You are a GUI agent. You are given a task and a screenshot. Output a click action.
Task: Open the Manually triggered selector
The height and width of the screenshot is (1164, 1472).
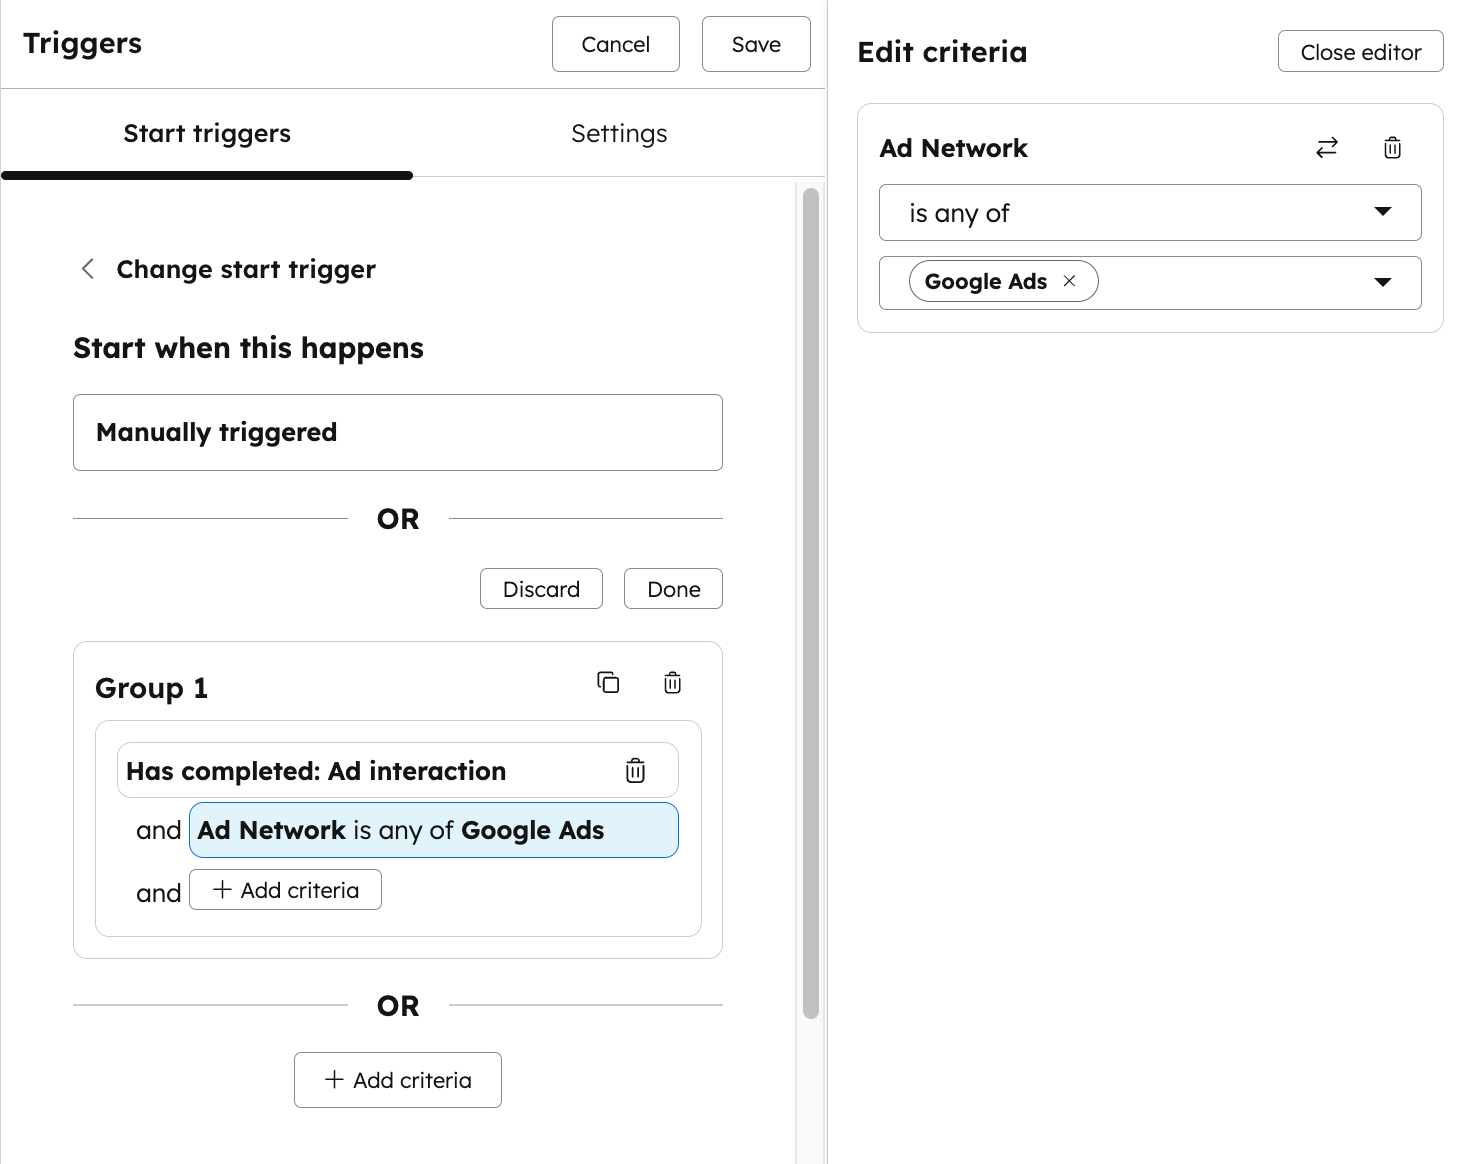point(397,432)
